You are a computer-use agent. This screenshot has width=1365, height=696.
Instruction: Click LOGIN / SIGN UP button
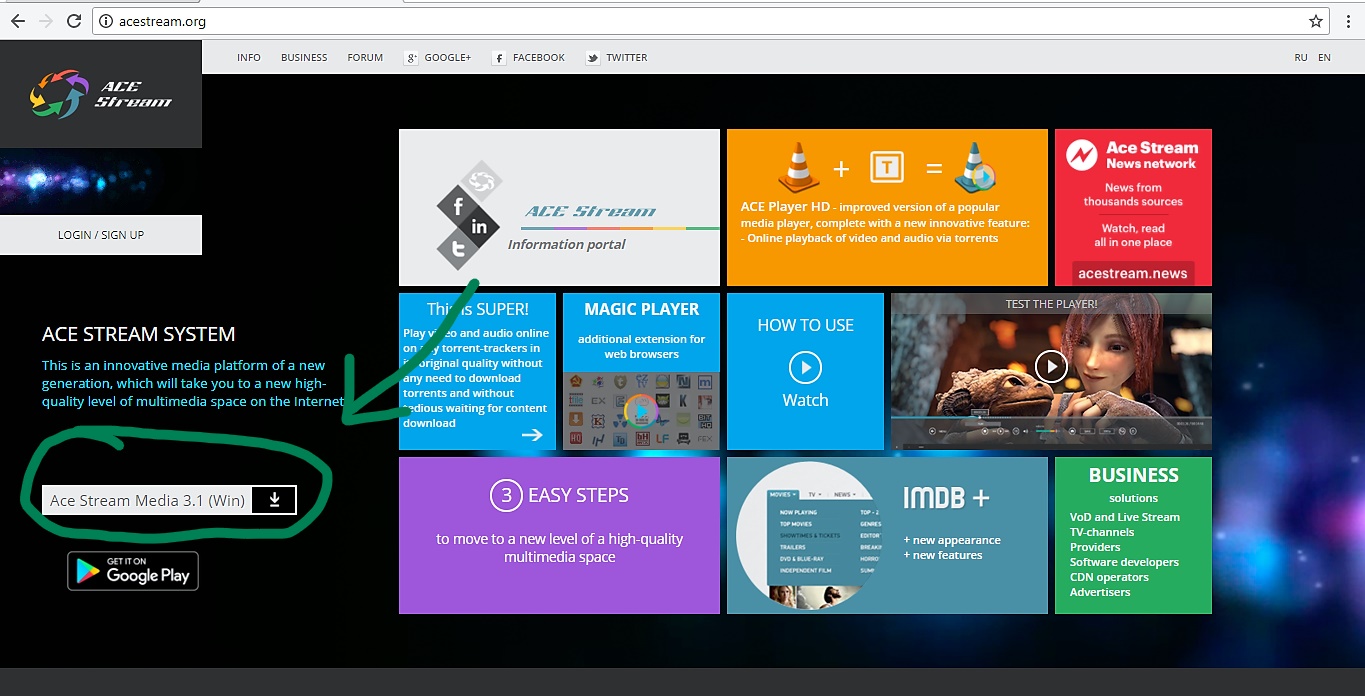[x=101, y=235]
